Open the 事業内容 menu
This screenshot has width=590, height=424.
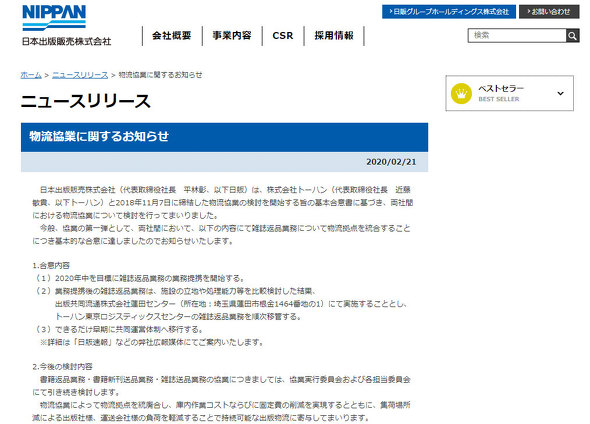[x=232, y=36]
